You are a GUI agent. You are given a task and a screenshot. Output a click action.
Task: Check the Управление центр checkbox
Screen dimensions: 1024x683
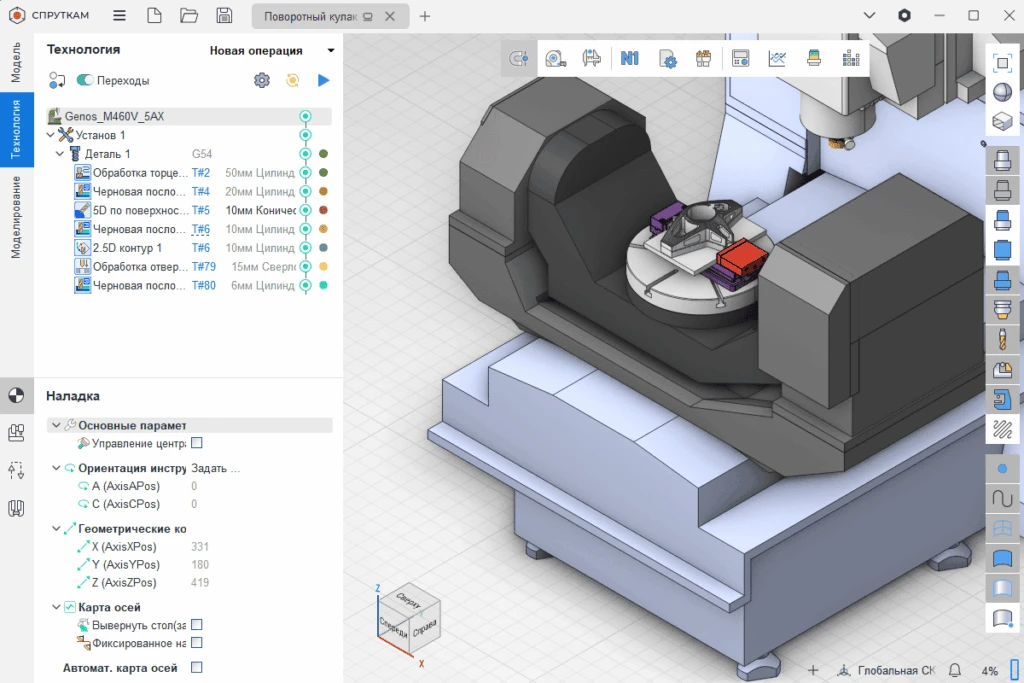(x=197, y=443)
